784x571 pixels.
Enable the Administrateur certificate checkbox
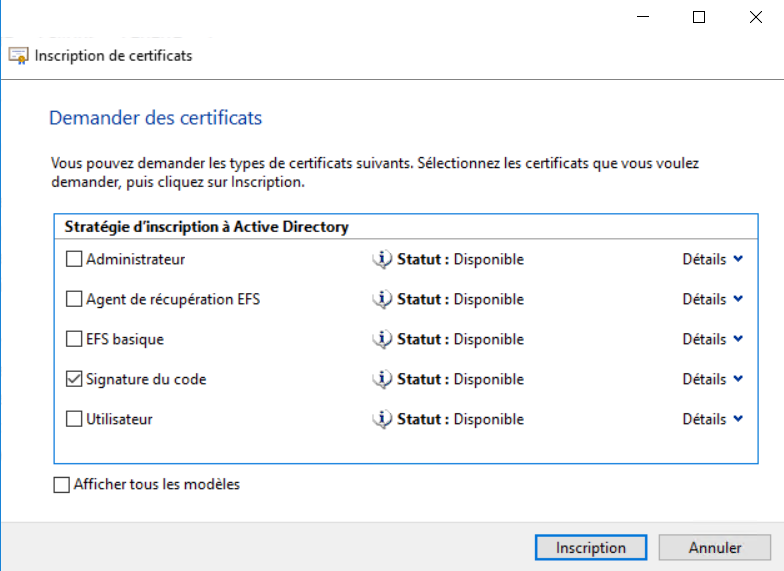pos(74,260)
